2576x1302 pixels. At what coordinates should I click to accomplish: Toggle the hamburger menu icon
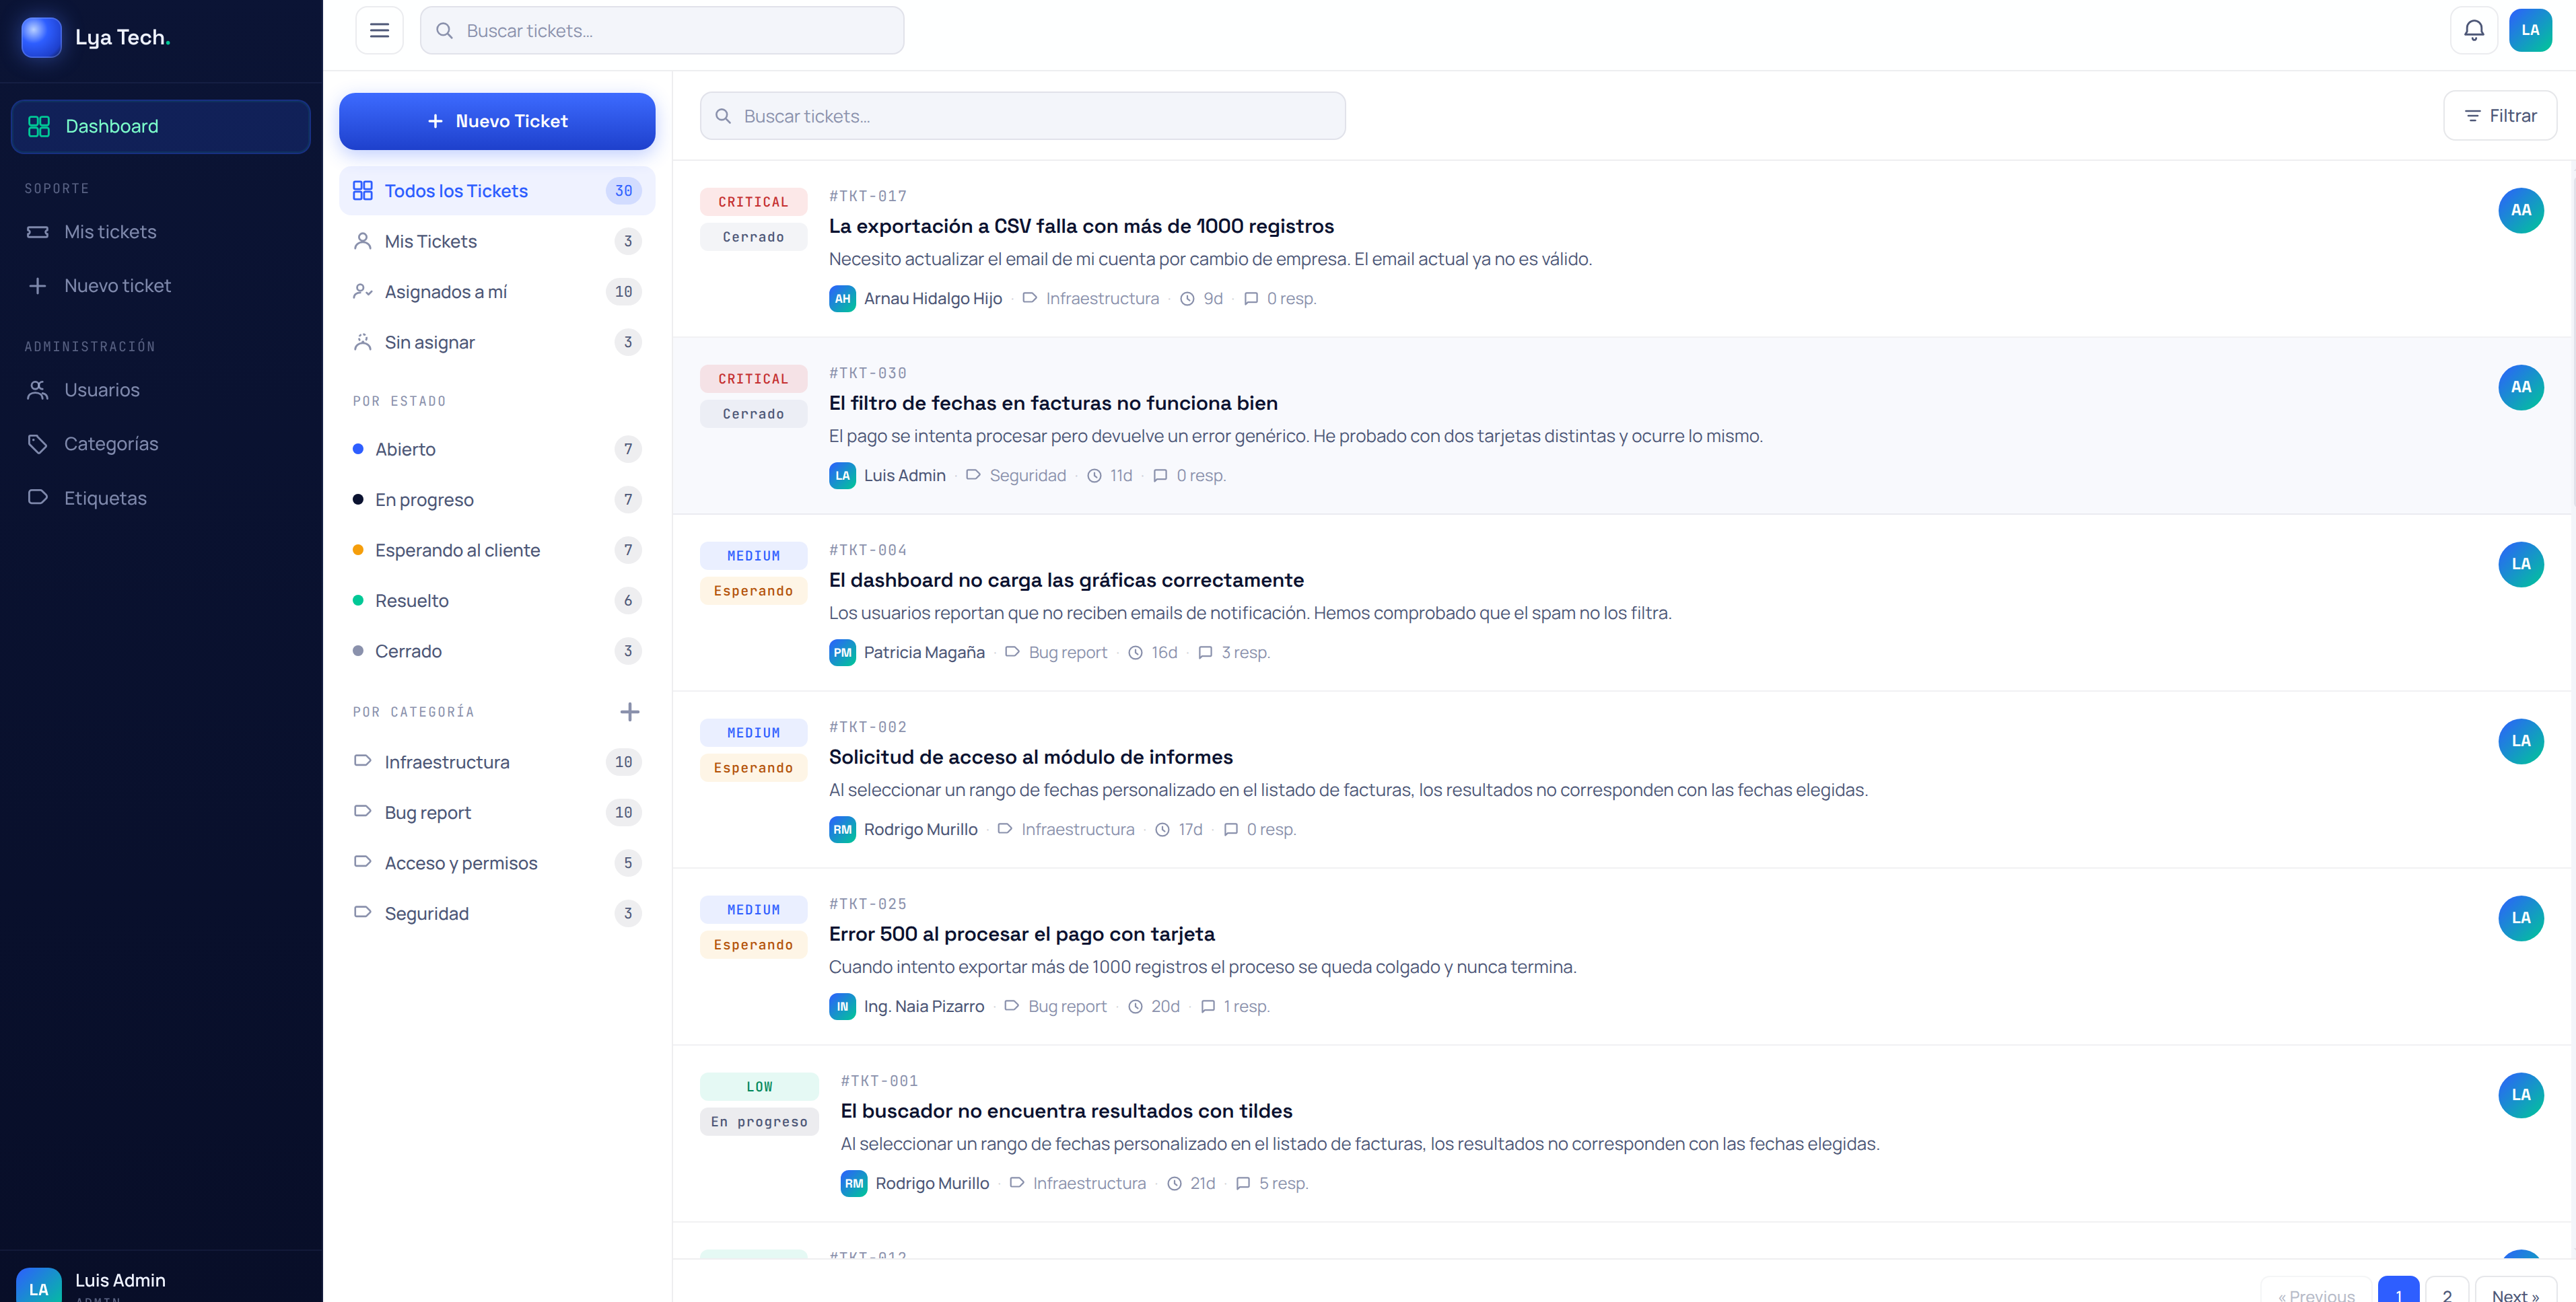coord(379,30)
